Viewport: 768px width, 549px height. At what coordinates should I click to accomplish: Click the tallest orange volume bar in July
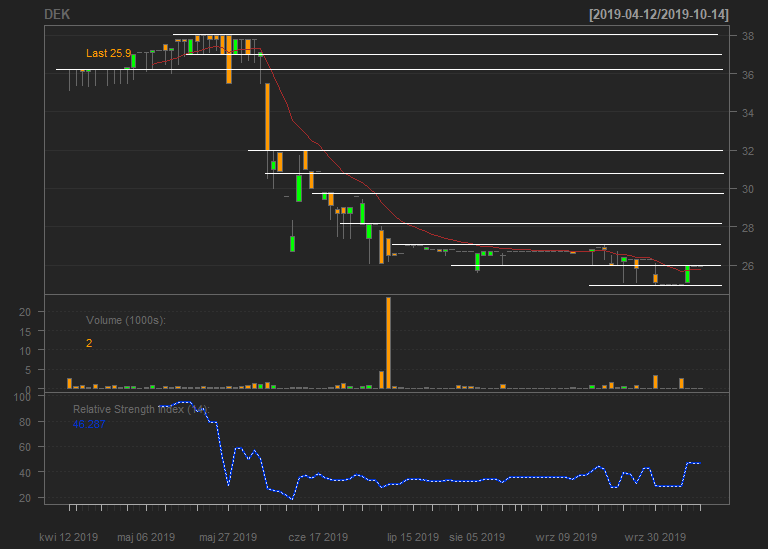[388, 343]
